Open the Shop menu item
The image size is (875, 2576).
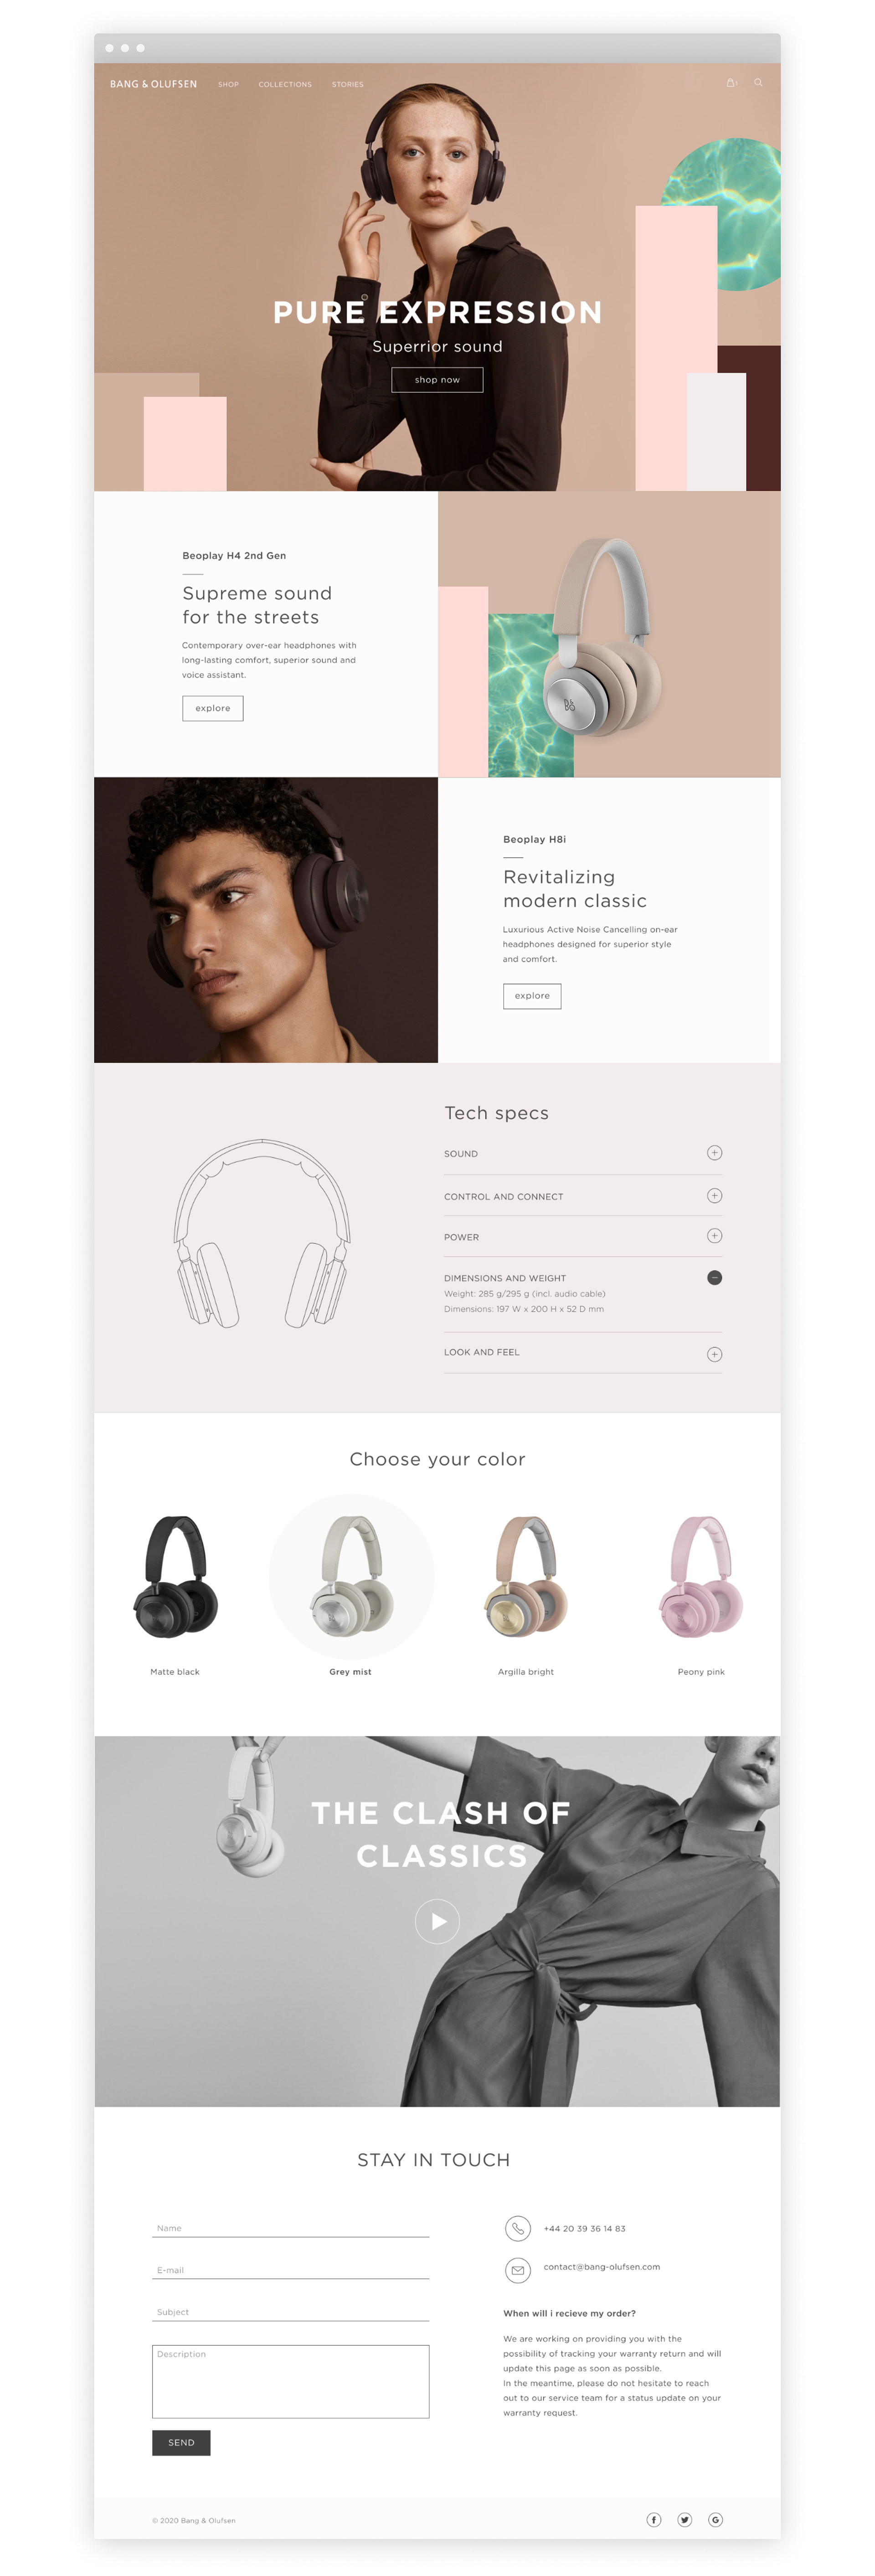(228, 84)
